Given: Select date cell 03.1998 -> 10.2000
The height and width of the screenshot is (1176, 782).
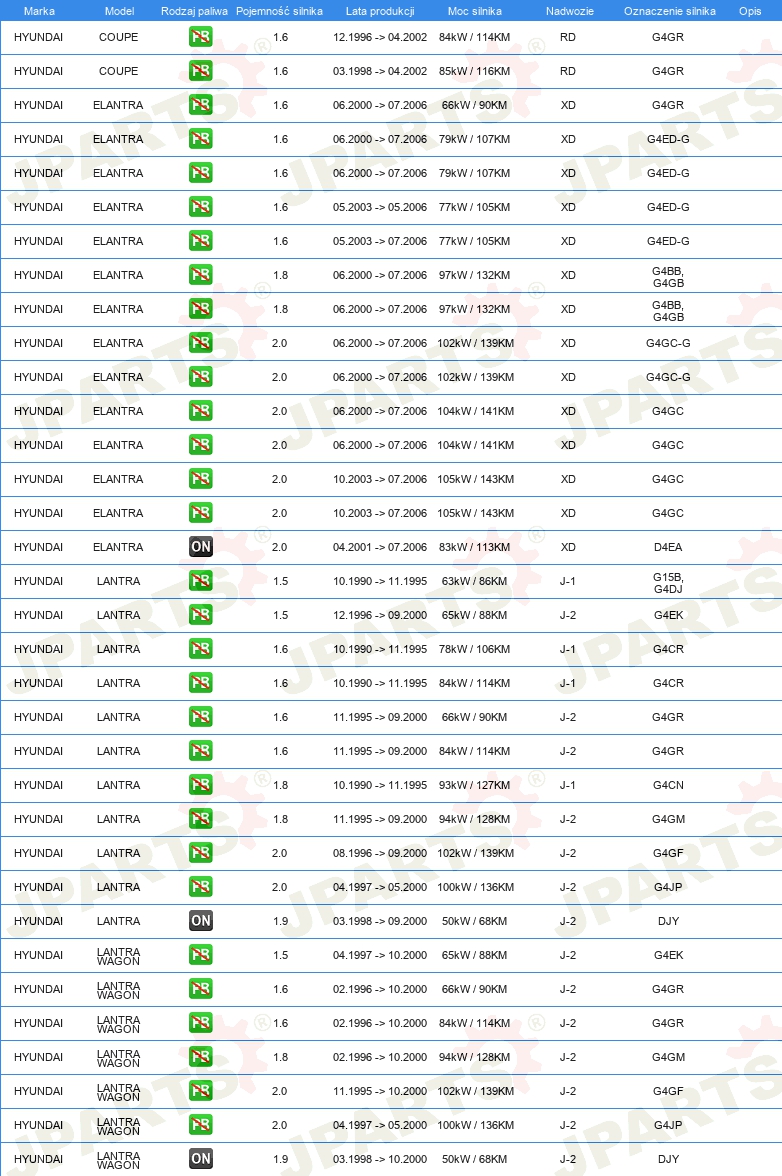Looking at the screenshot, I should [380, 1160].
